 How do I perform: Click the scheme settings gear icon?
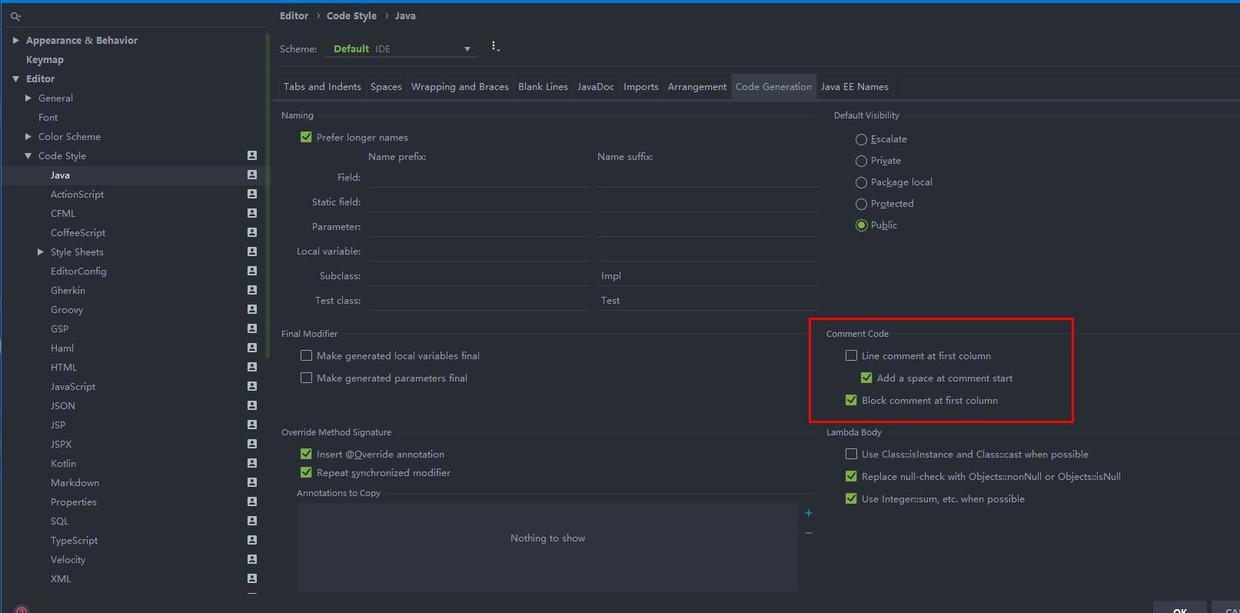[495, 47]
